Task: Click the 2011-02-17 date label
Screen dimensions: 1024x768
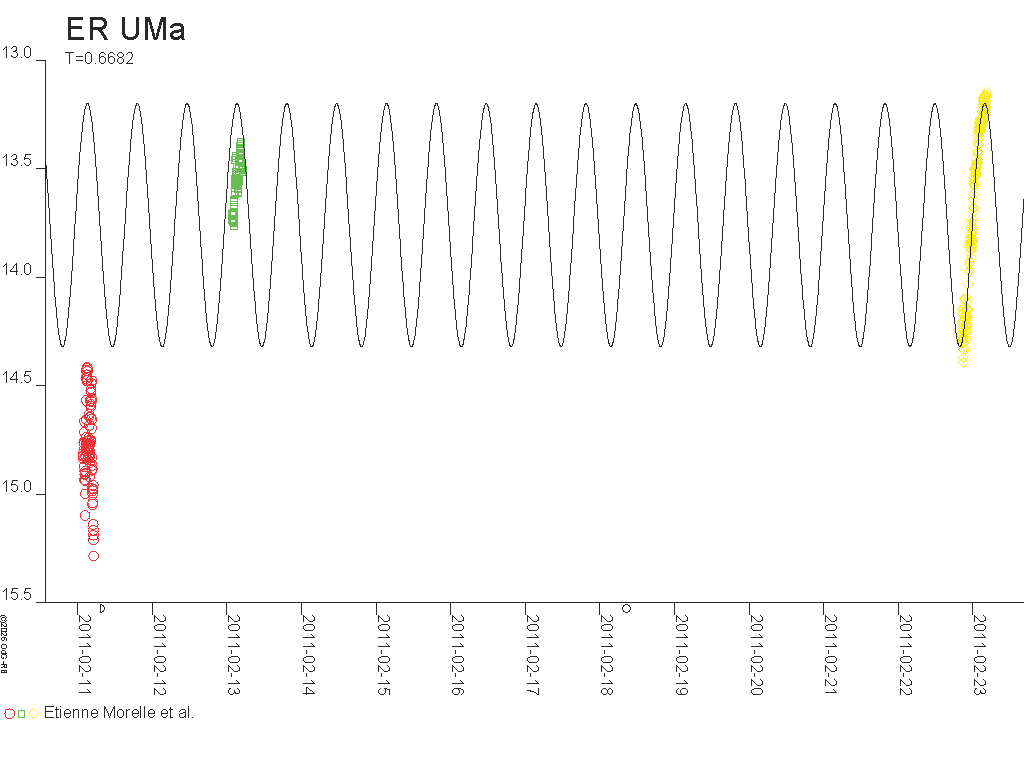Action: [x=532, y=654]
